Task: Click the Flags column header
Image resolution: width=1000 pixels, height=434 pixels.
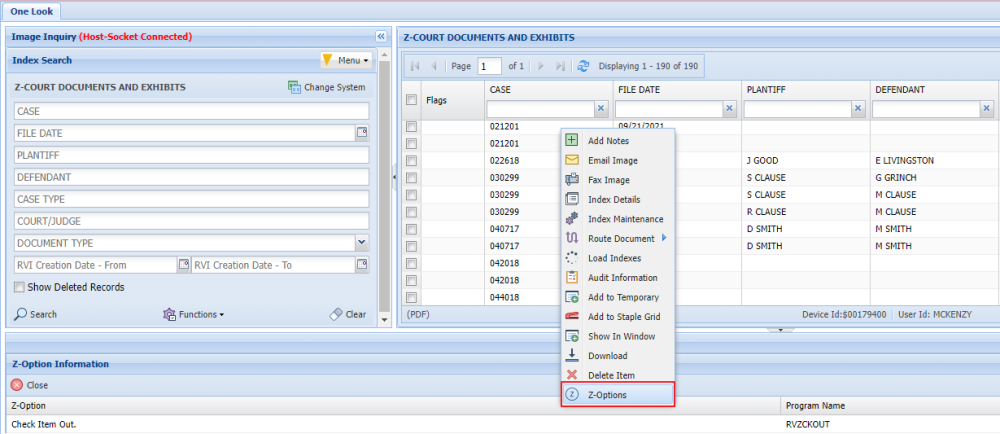Action: 453,100
